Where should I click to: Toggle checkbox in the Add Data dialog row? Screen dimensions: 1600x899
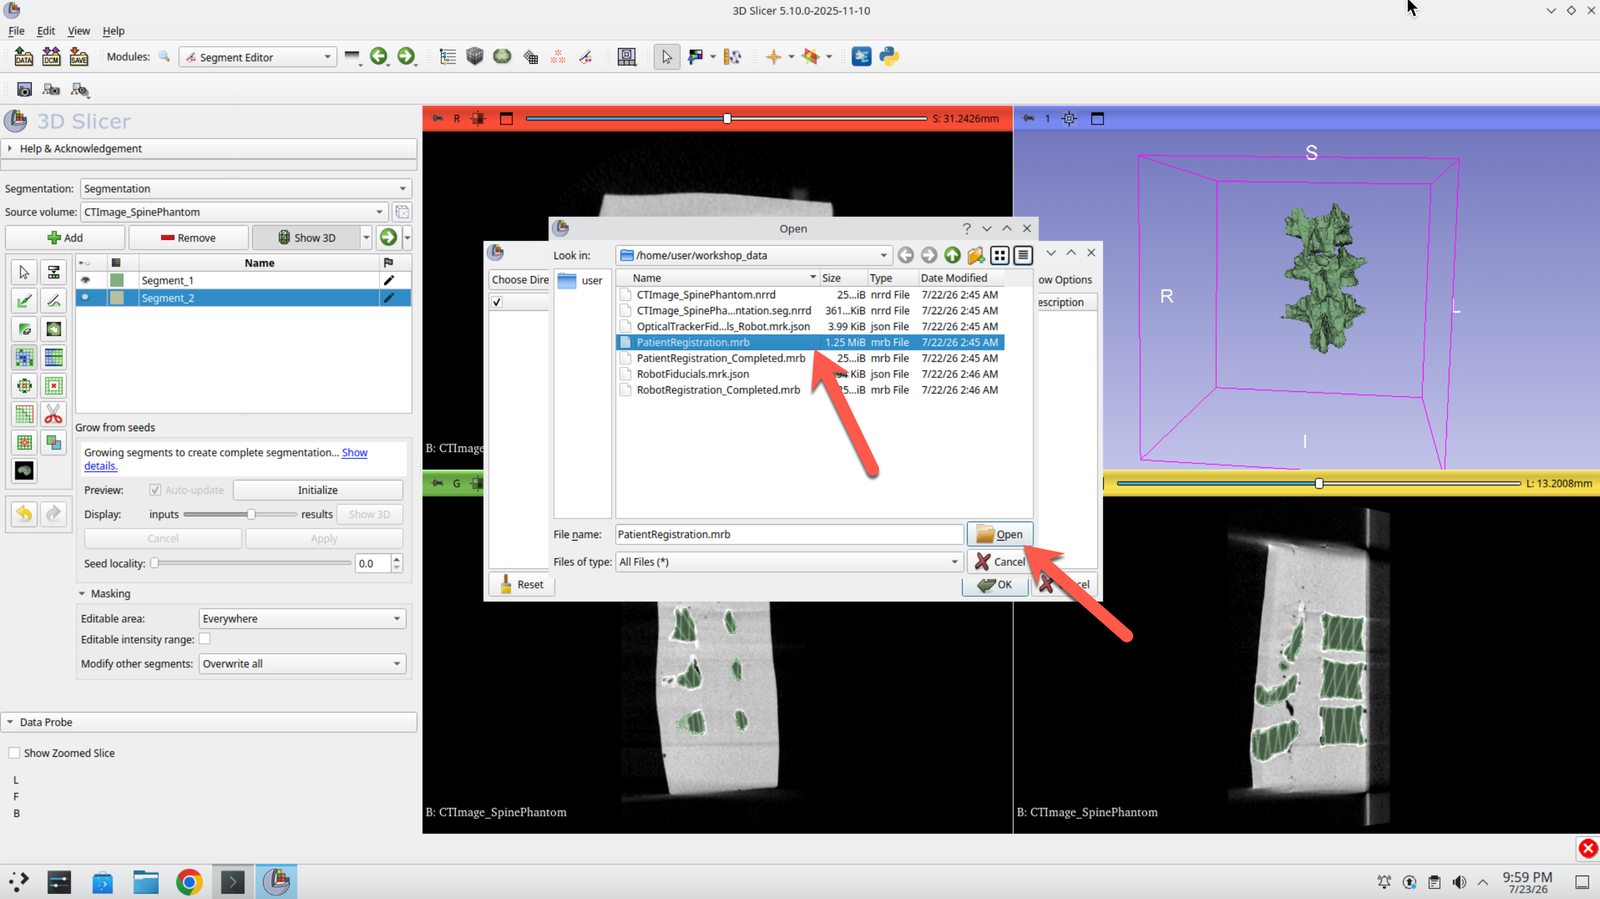click(497, 302)
